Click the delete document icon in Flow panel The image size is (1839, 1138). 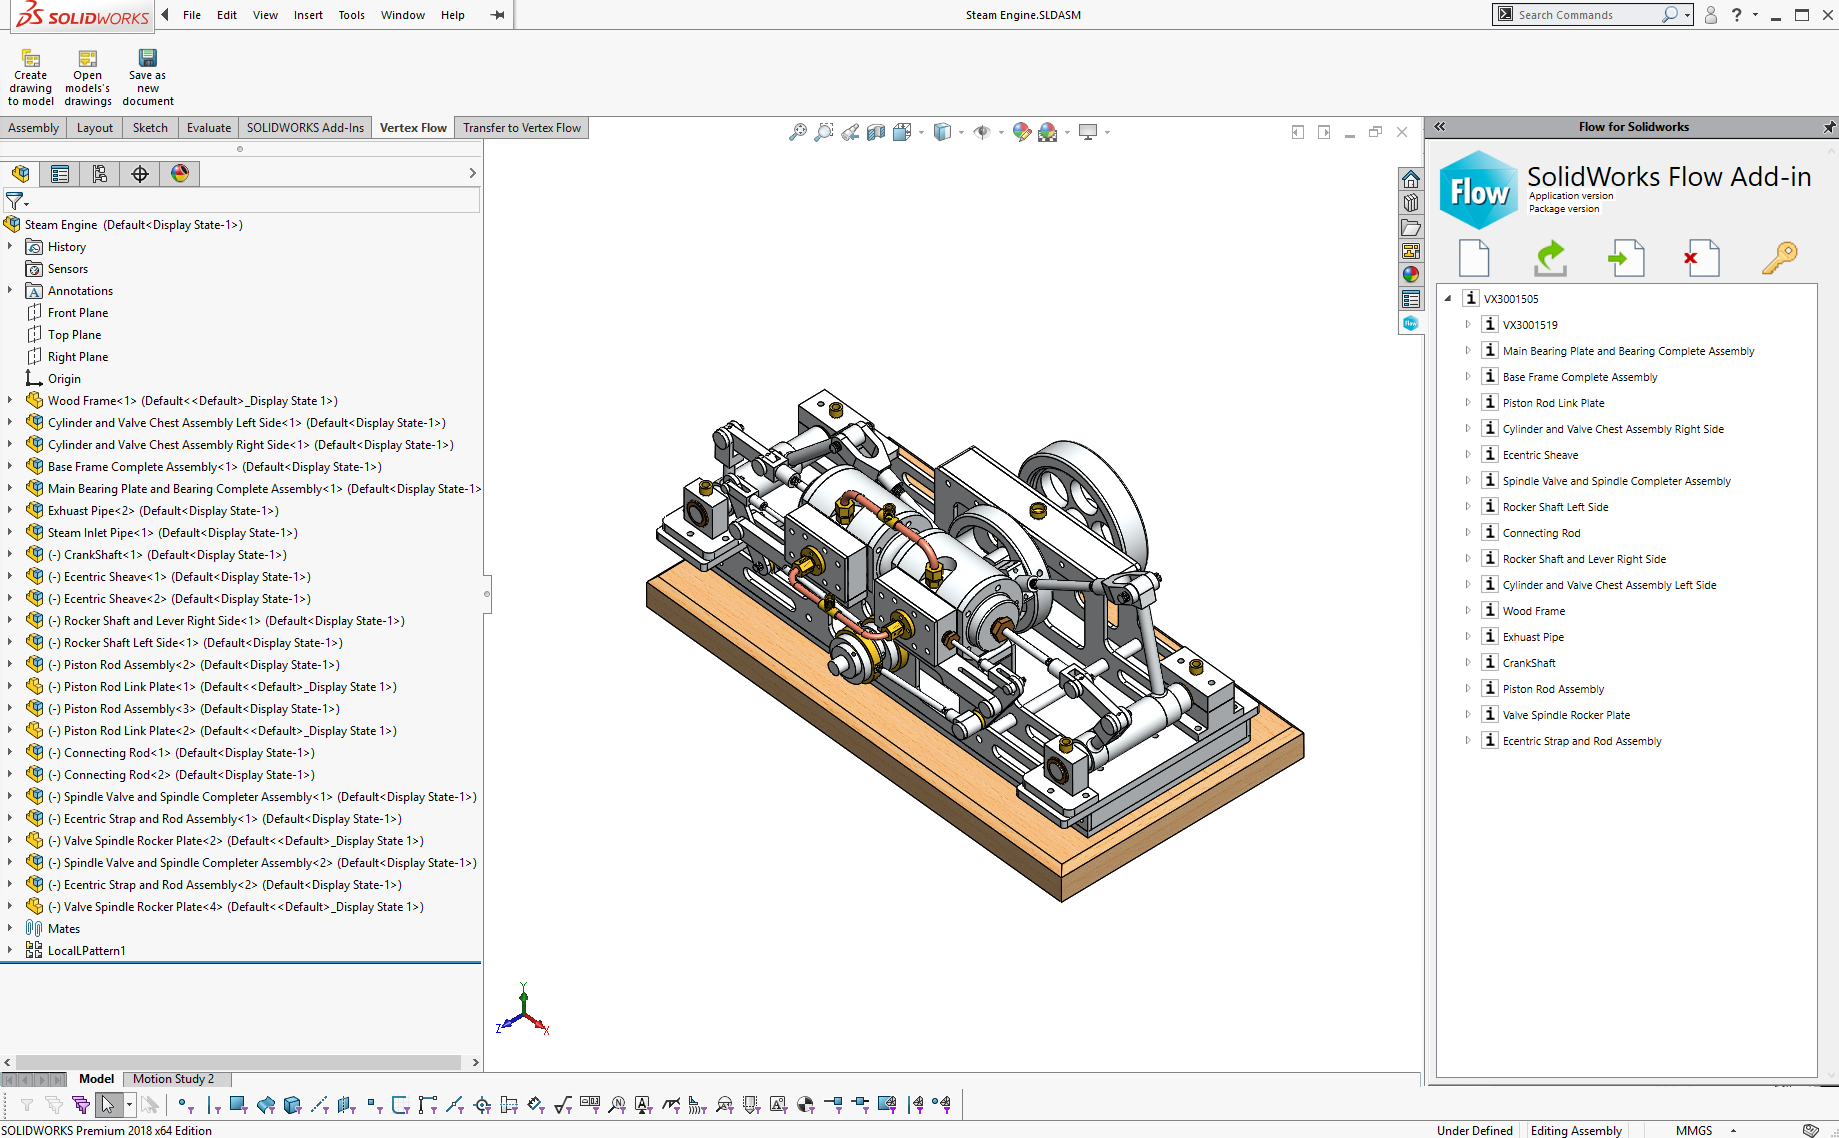point(1701,257)
